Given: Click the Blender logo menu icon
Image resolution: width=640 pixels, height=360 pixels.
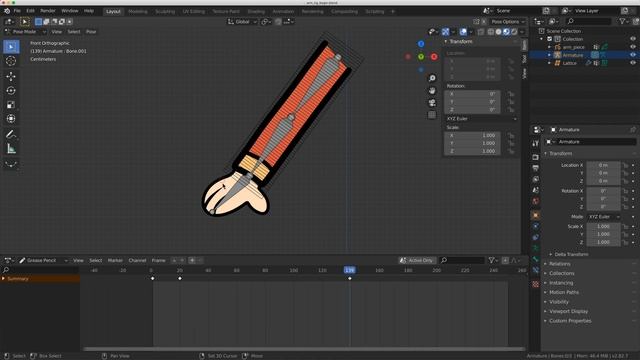Looking at the screenshot, I should point(7,11).
